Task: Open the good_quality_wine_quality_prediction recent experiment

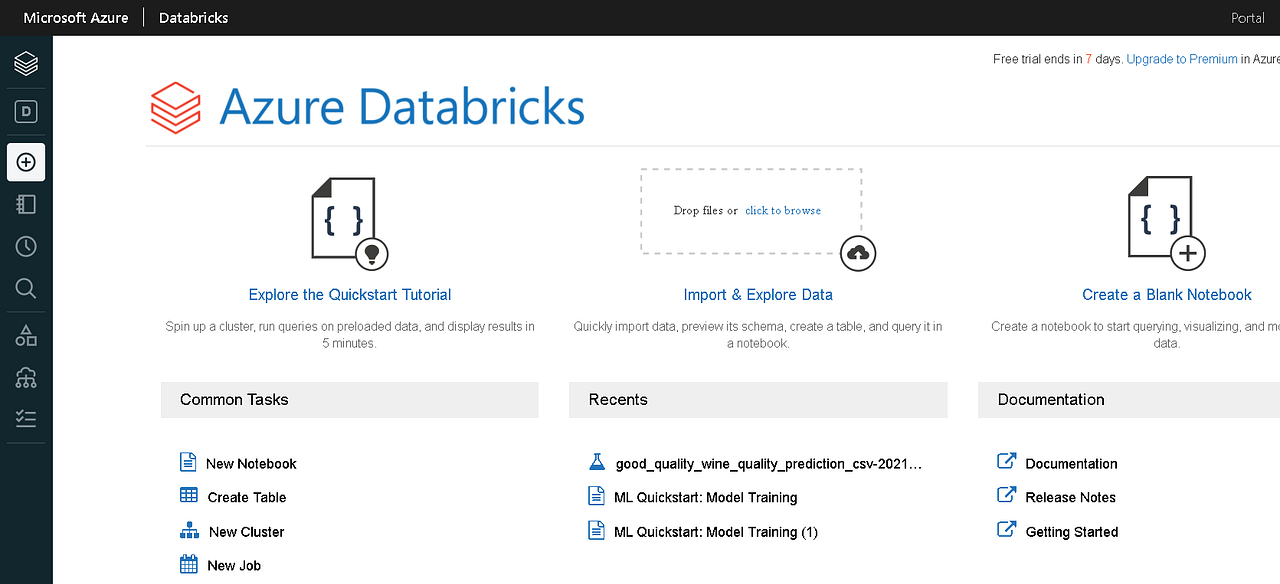Action: [x=768, y=464]
